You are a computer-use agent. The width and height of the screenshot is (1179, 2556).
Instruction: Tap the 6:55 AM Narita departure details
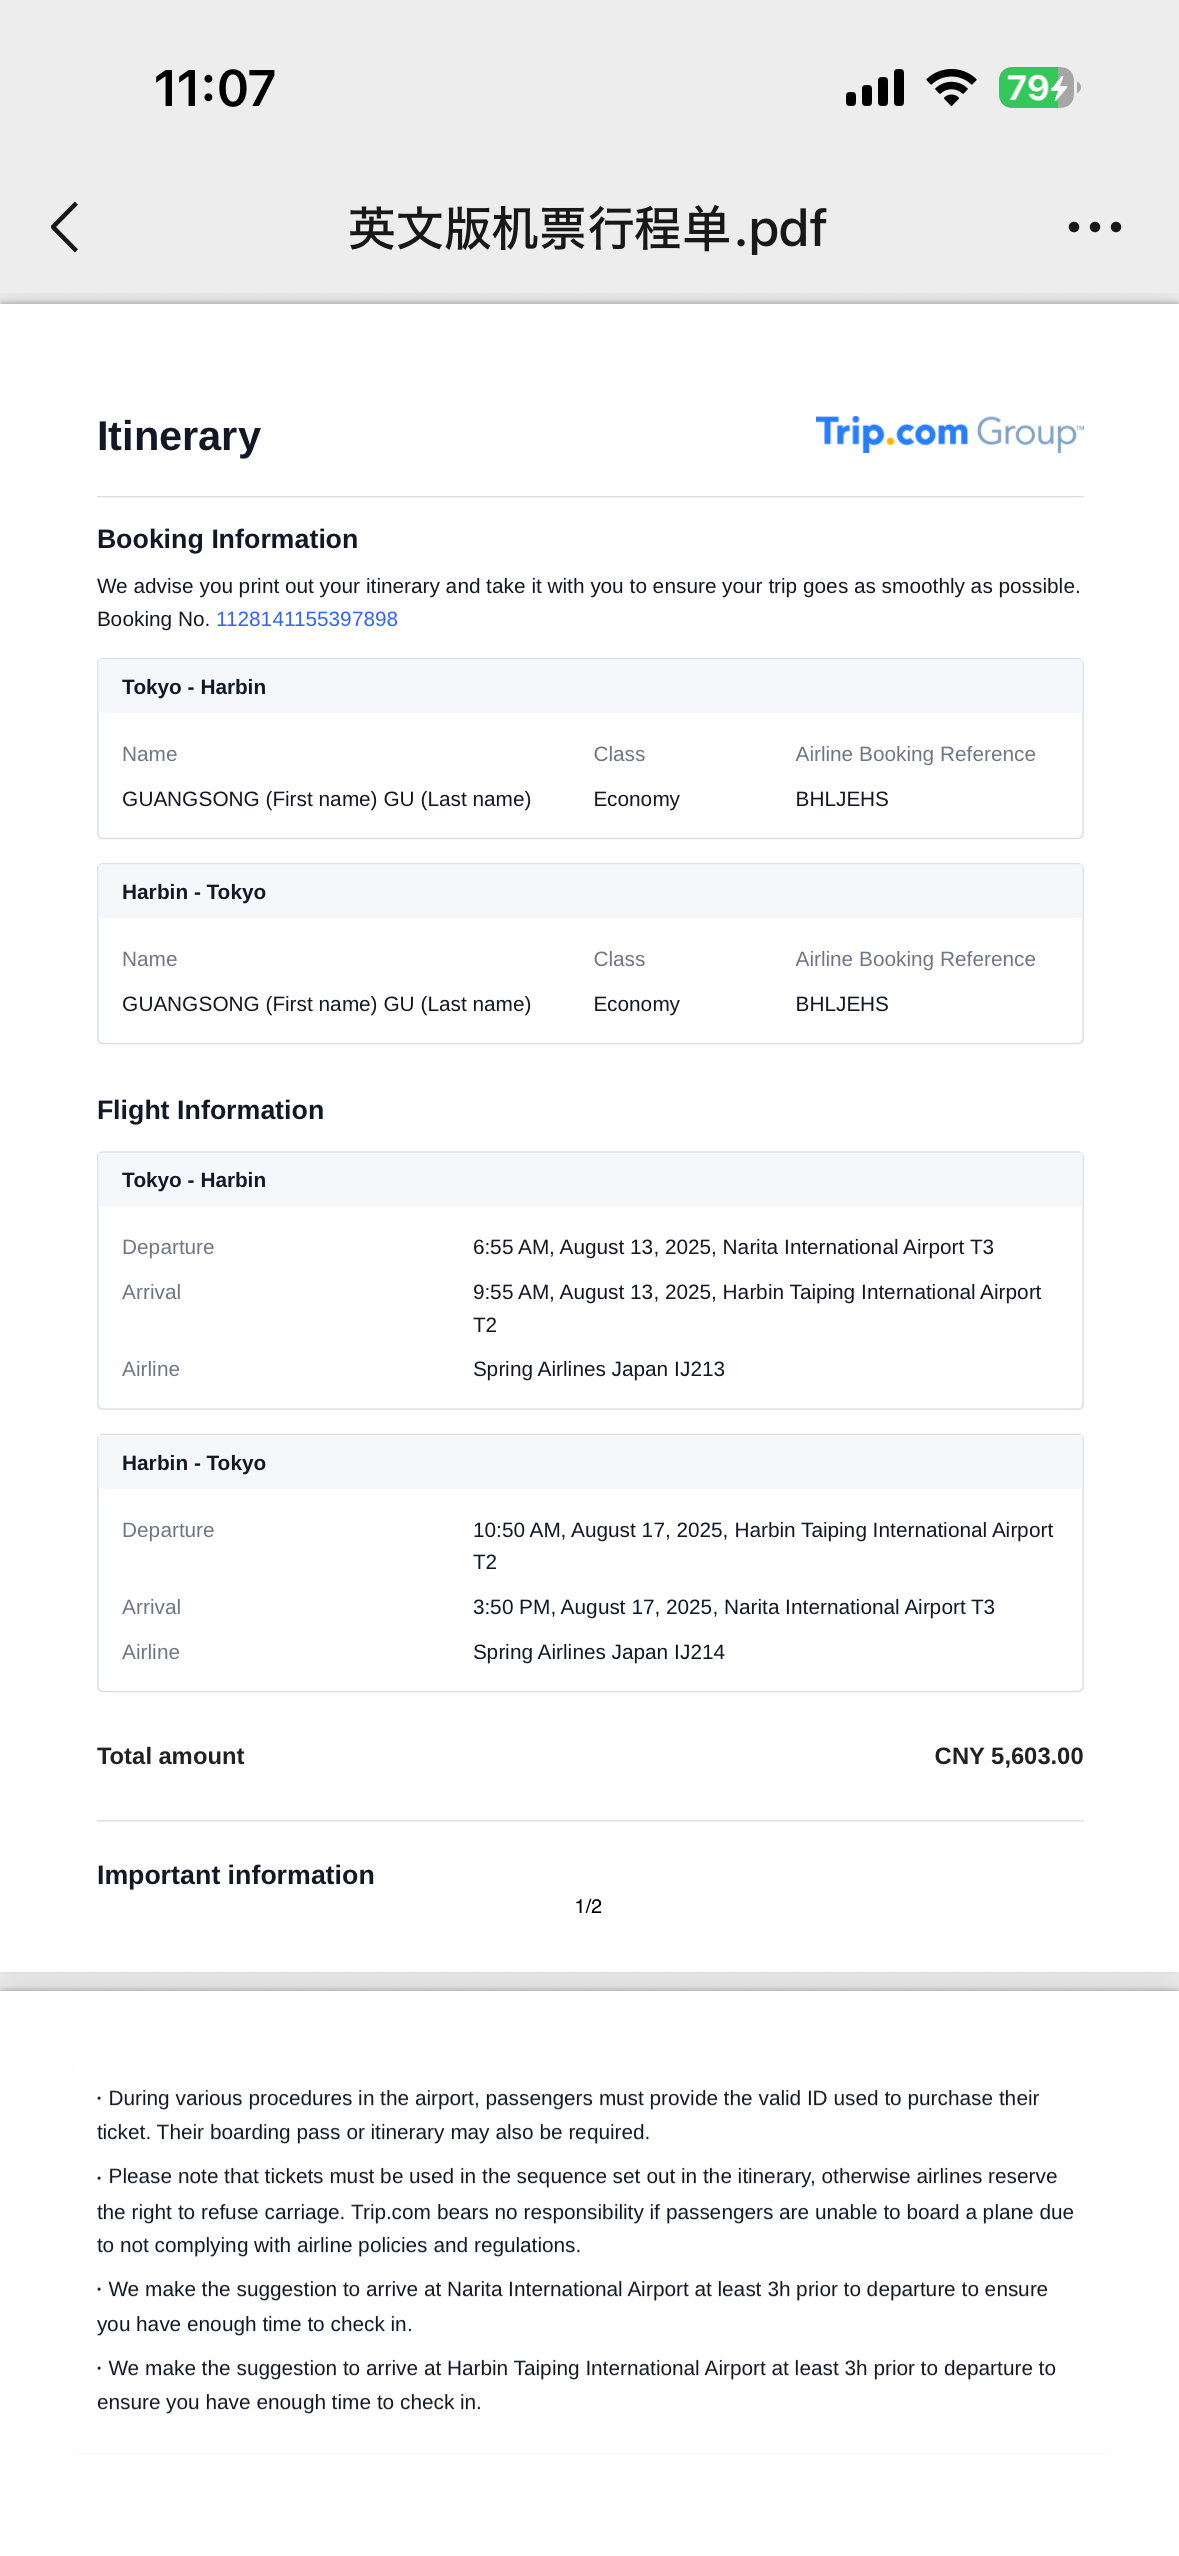pyautogui.click(x=732, y=1247)
